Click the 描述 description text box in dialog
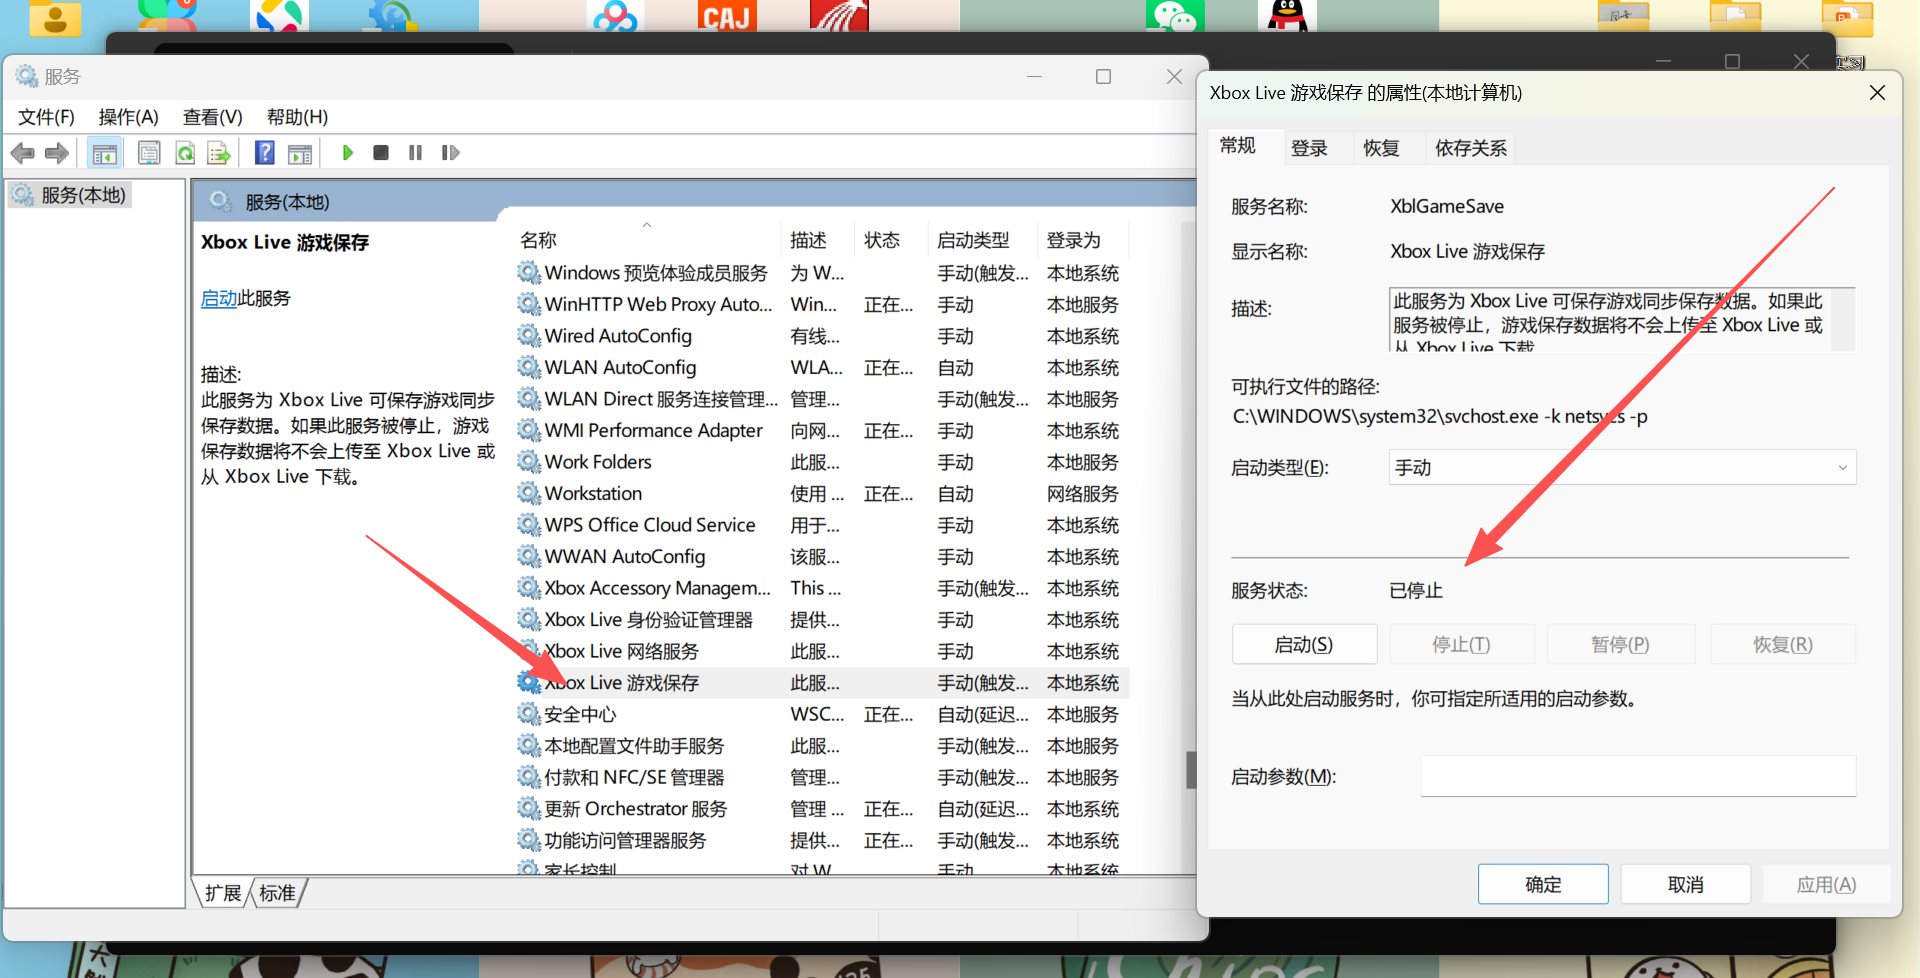 1622,319
